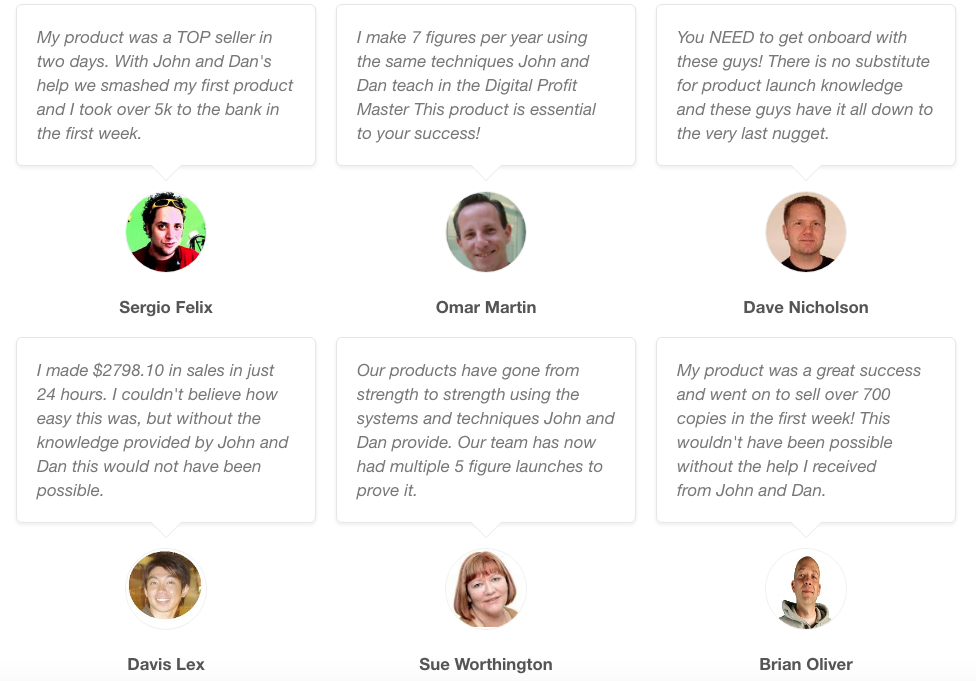
Task: Click Davis Lex's profile photo
Action: pos(166,589)
